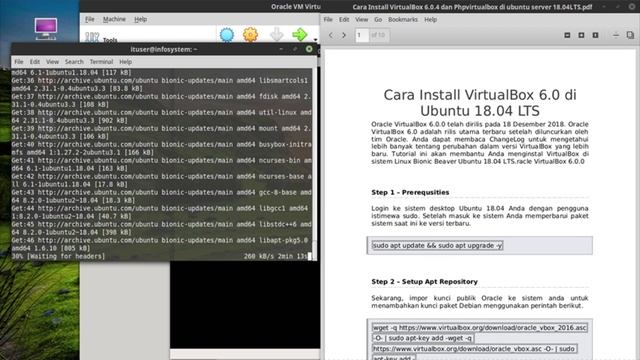Open the PDF viewer Bookmarks menu
Image resolution: width=640 pixels, height=360 pixels.
403,19
